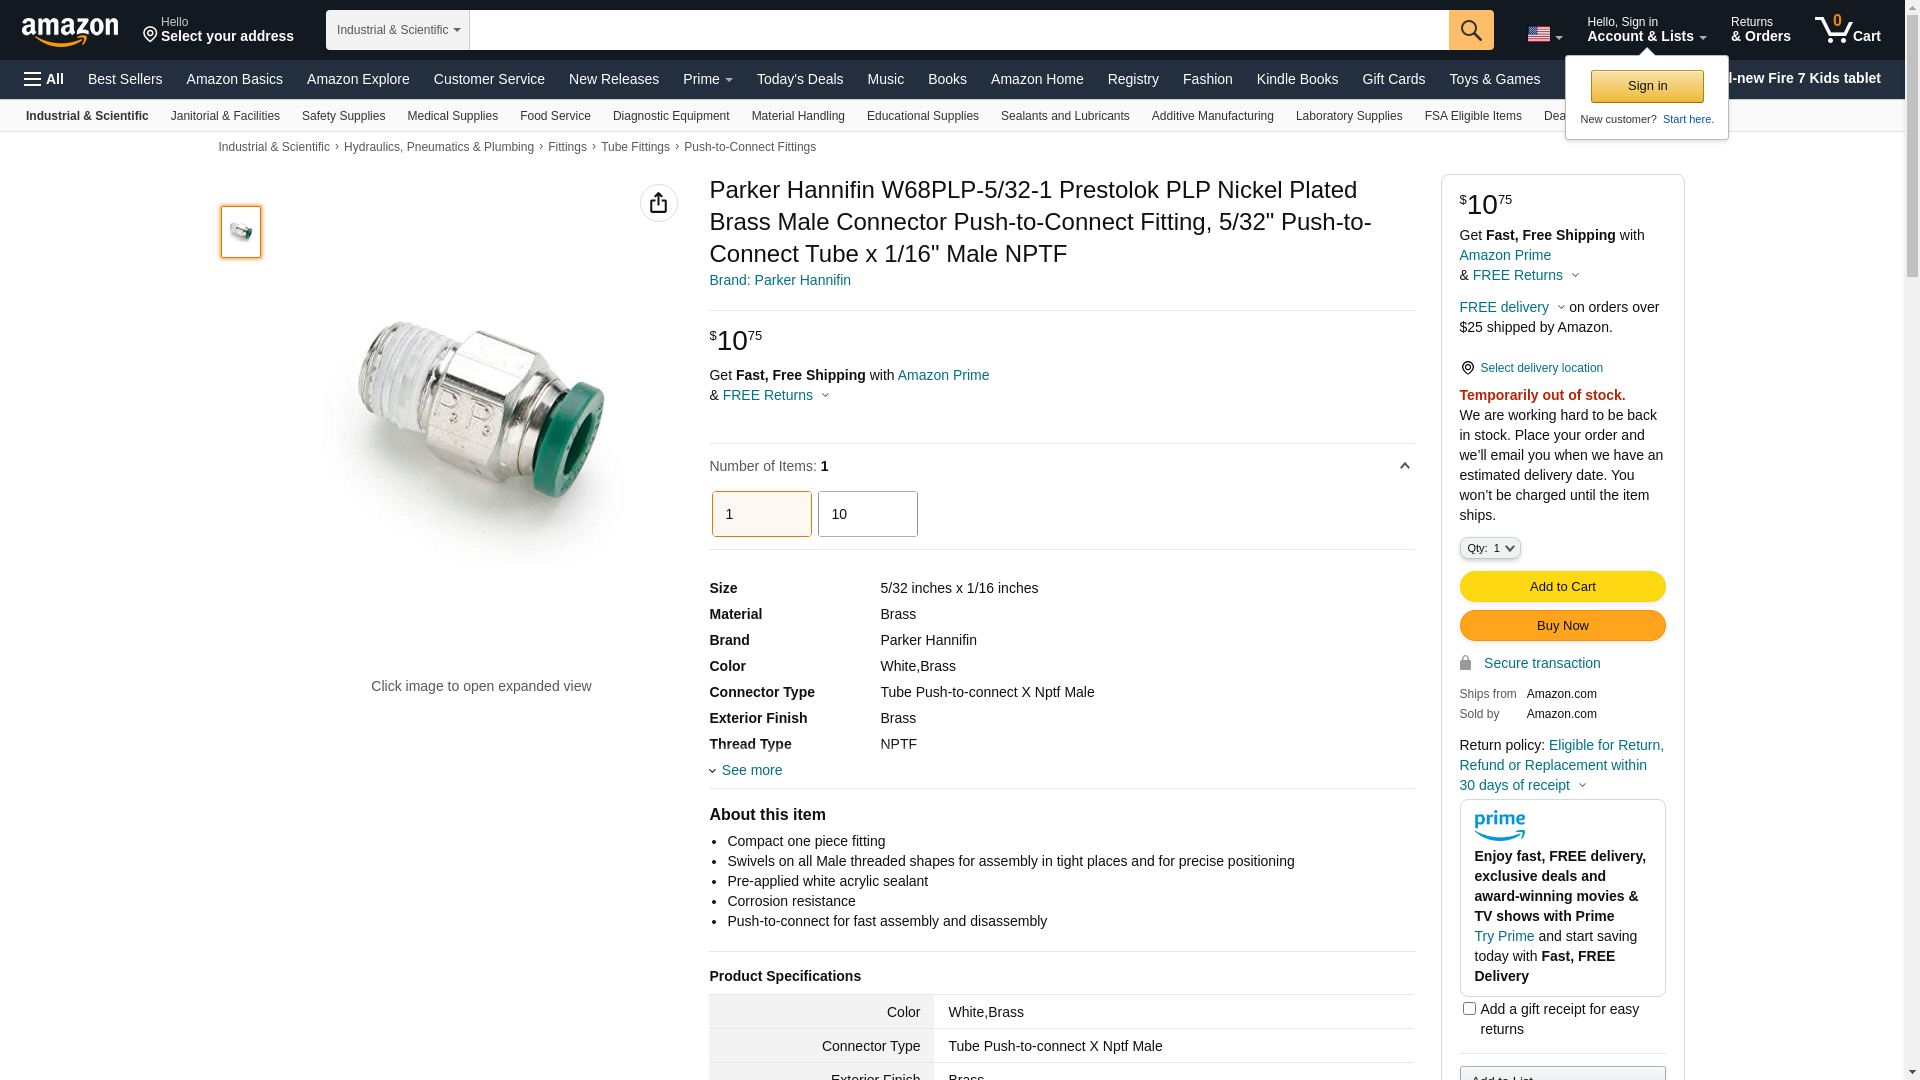Click the share icon above product image
Image resolution: width=1920 pixels, height=1080 pixels.
[658, 203]
